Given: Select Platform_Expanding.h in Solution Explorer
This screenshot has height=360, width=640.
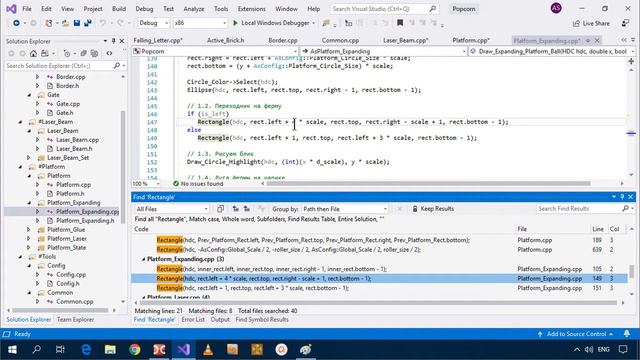Looking at the screenshot, I should [85, 220].
